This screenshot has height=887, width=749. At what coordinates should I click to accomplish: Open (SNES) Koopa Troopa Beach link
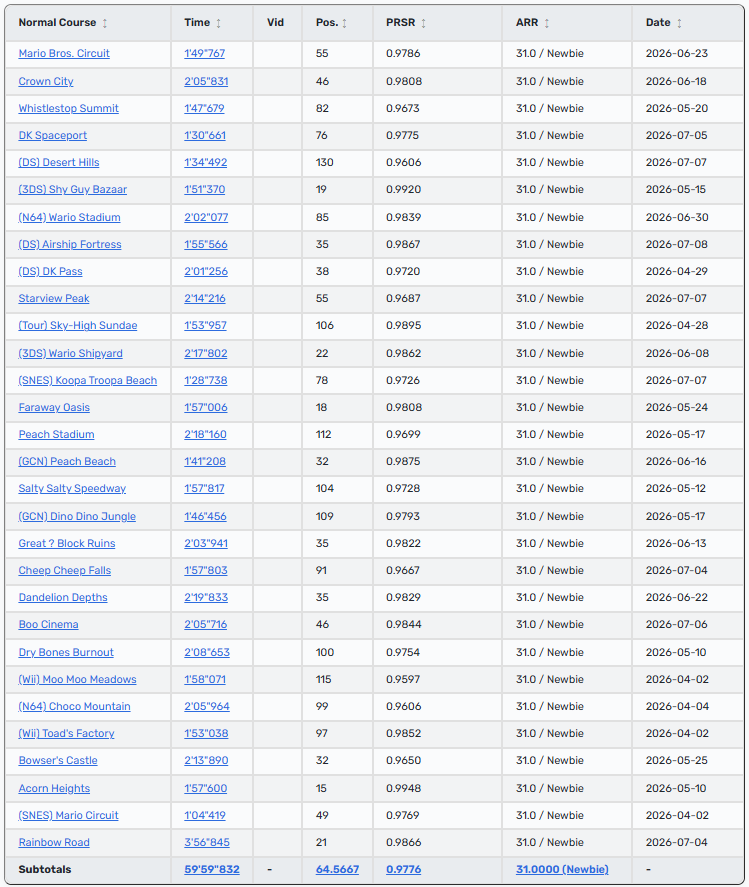88,381
